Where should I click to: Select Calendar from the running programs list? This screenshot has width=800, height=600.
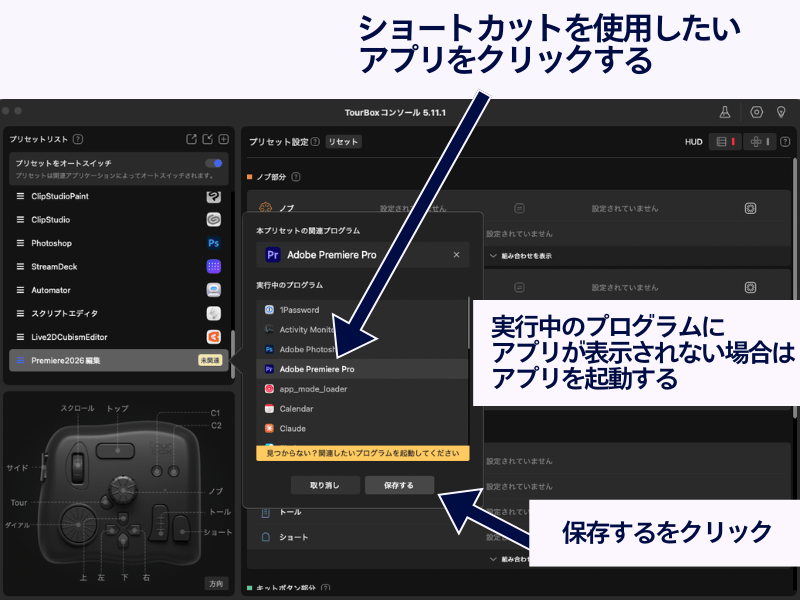click(x=296, y=409)
